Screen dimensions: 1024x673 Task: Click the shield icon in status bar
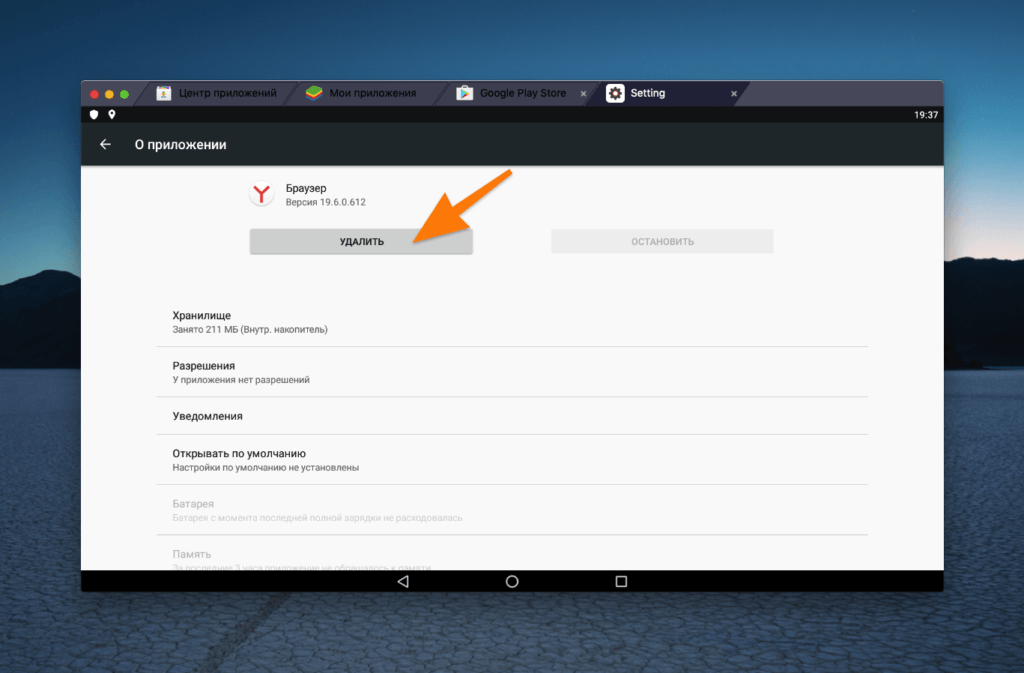[94, 114]
